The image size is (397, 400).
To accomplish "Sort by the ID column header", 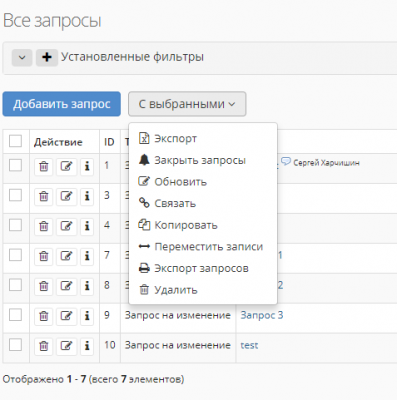I will (x=109, y=142).
